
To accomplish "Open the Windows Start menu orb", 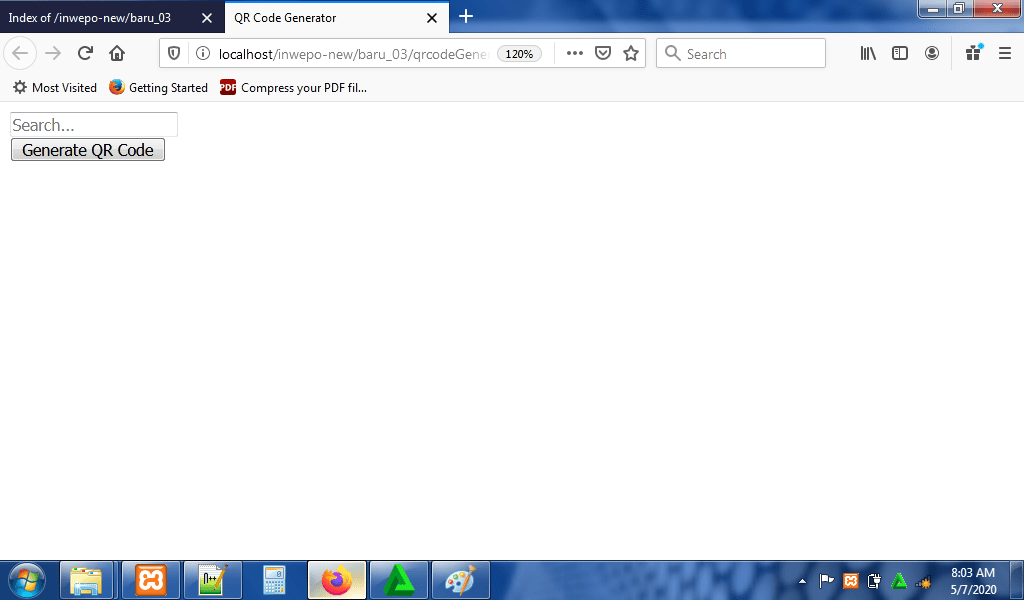I will (x=27, y=580).
